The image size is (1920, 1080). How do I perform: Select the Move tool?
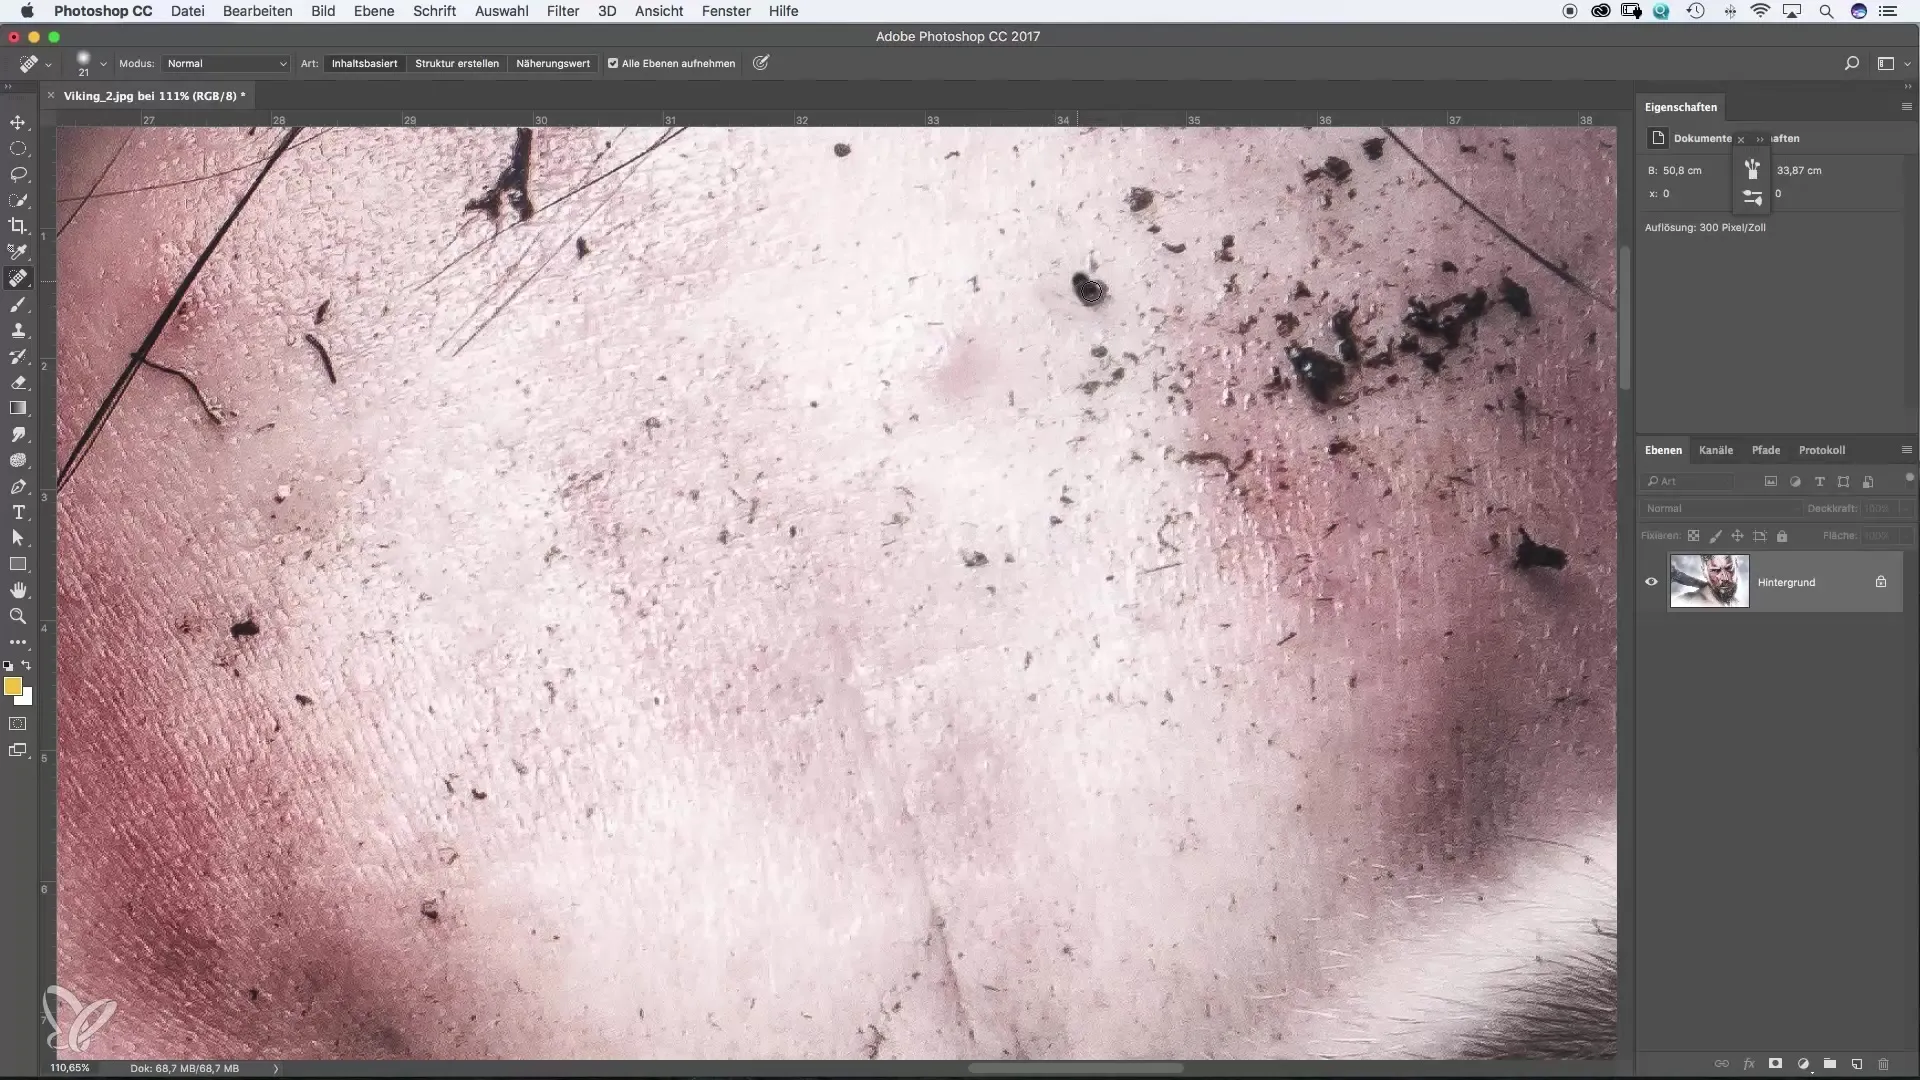(x=18, y=122)
